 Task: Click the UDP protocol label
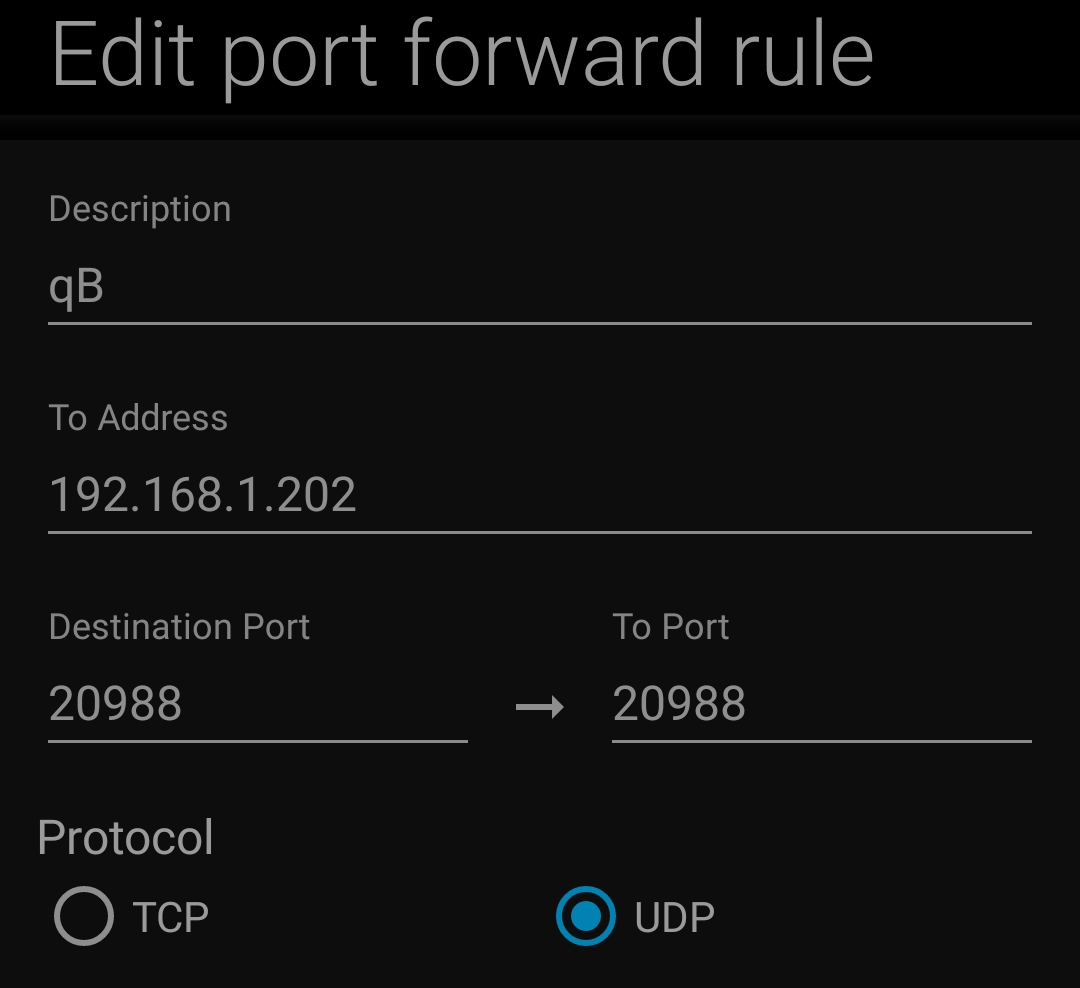674,917
